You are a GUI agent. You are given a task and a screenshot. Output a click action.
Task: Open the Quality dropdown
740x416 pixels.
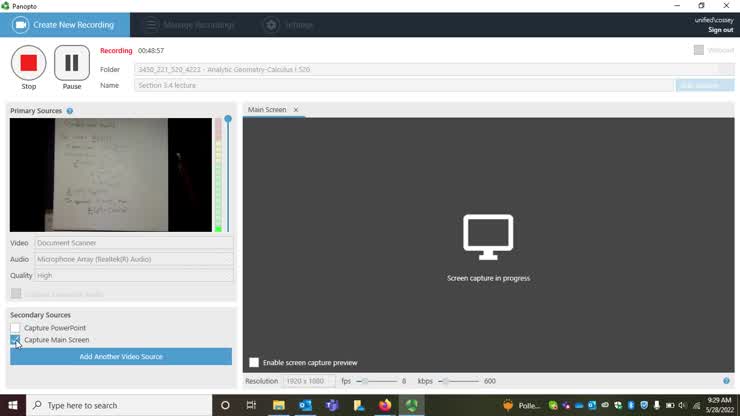point(134,275)
